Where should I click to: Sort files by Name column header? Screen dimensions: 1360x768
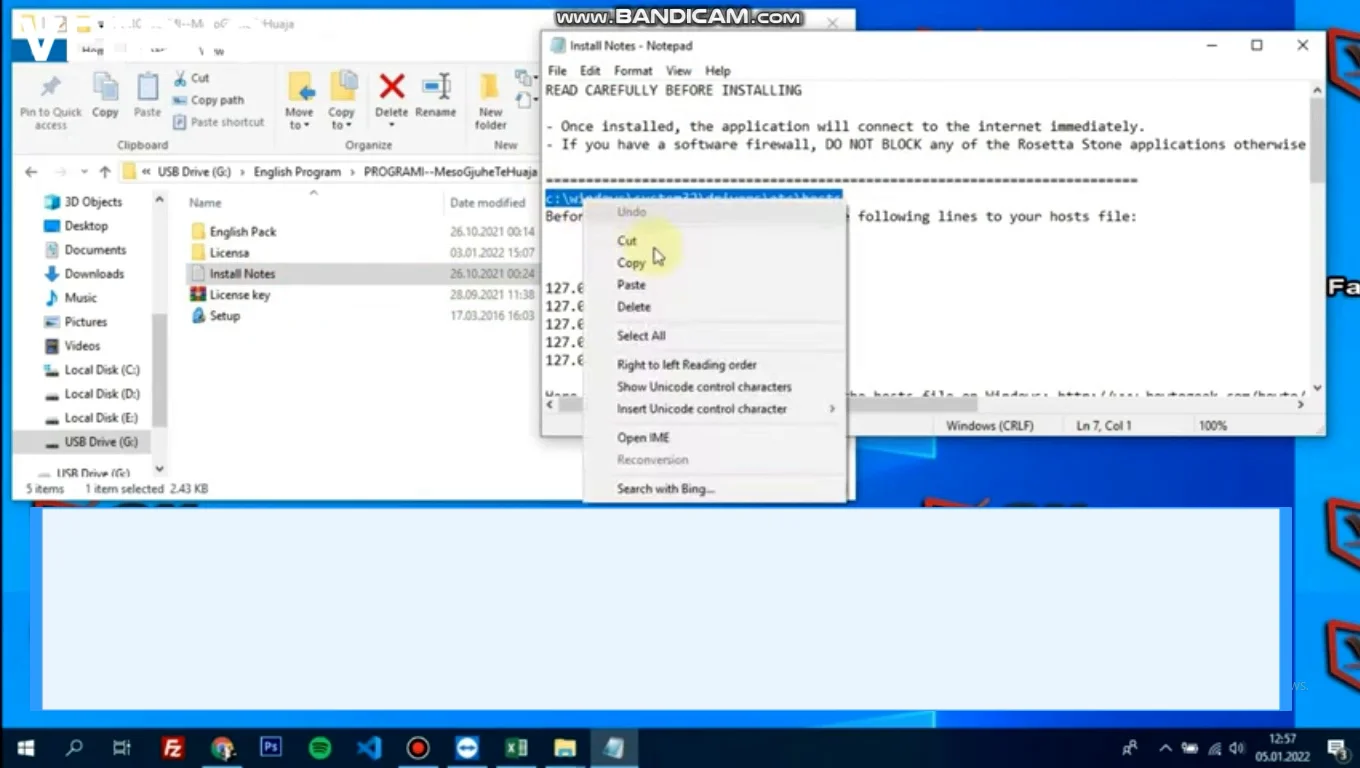(205, 202)
